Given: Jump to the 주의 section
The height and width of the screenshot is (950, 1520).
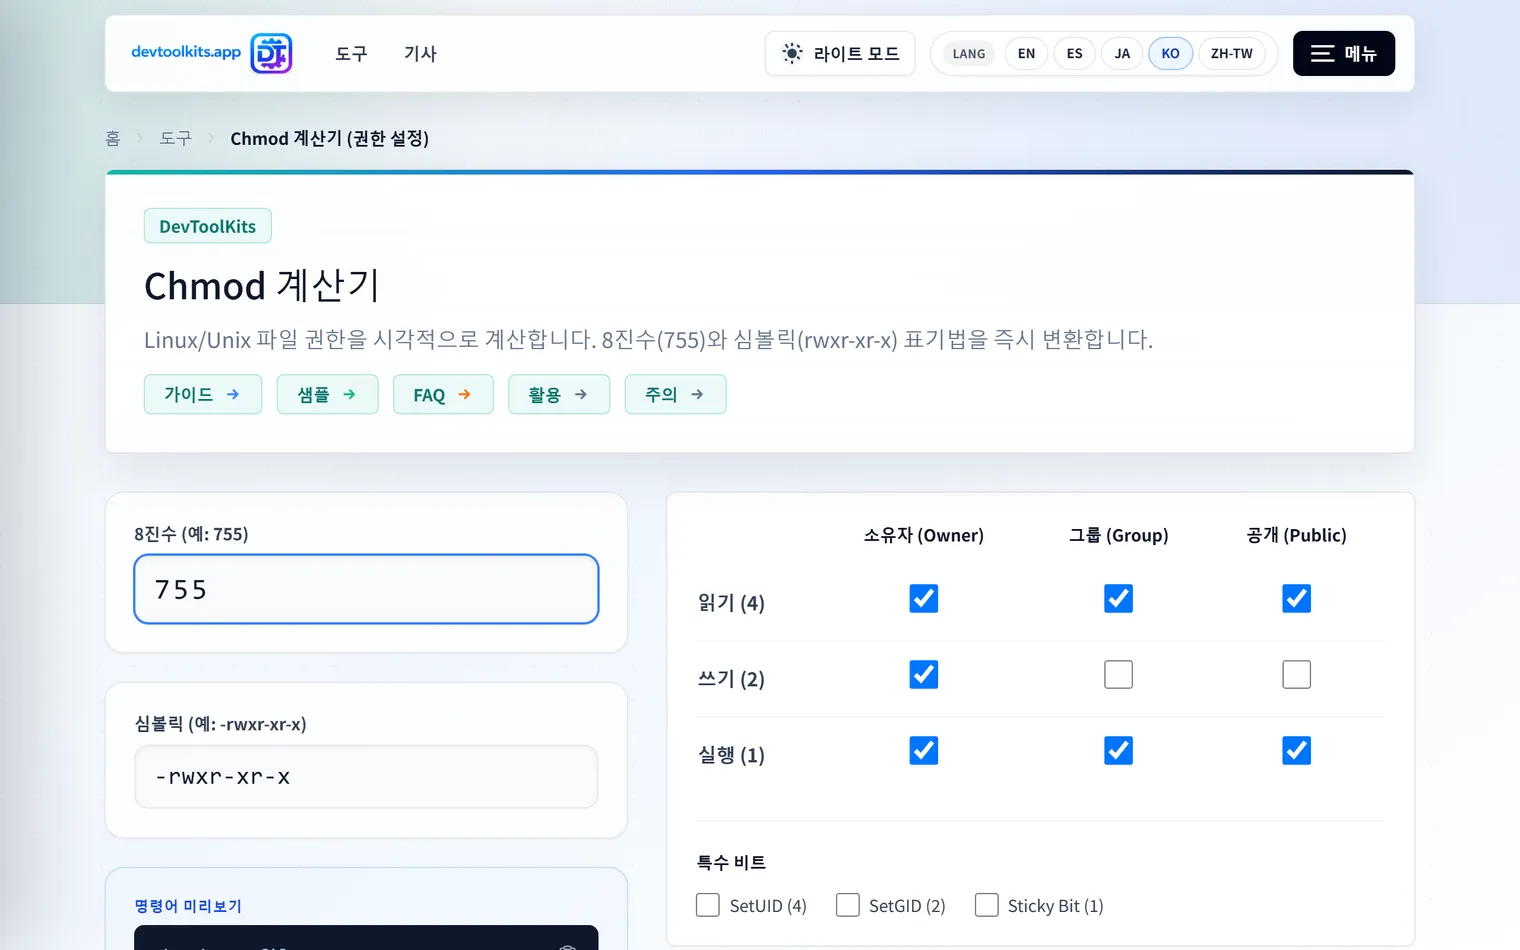Looking at the screenshot, I should coord(675,394).
